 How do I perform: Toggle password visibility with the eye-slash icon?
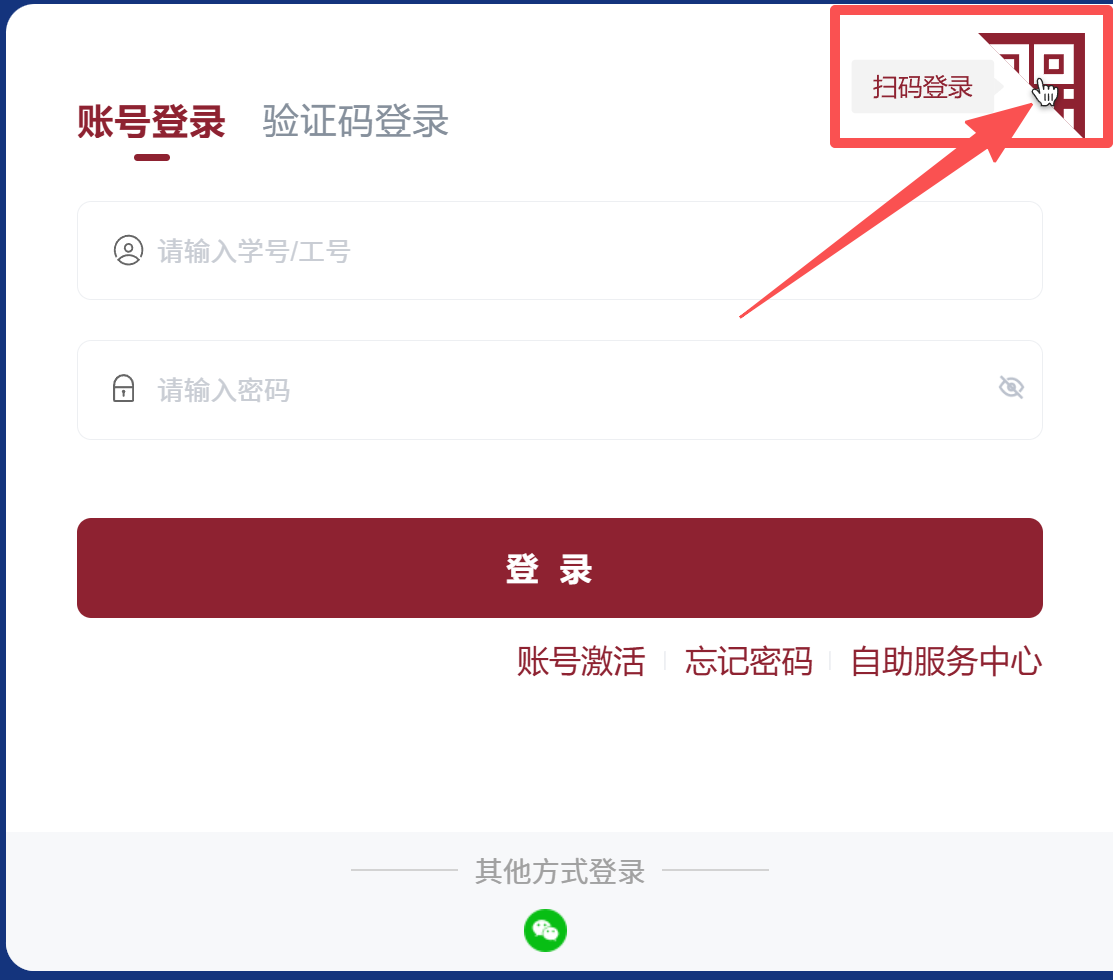[1011, 387]
